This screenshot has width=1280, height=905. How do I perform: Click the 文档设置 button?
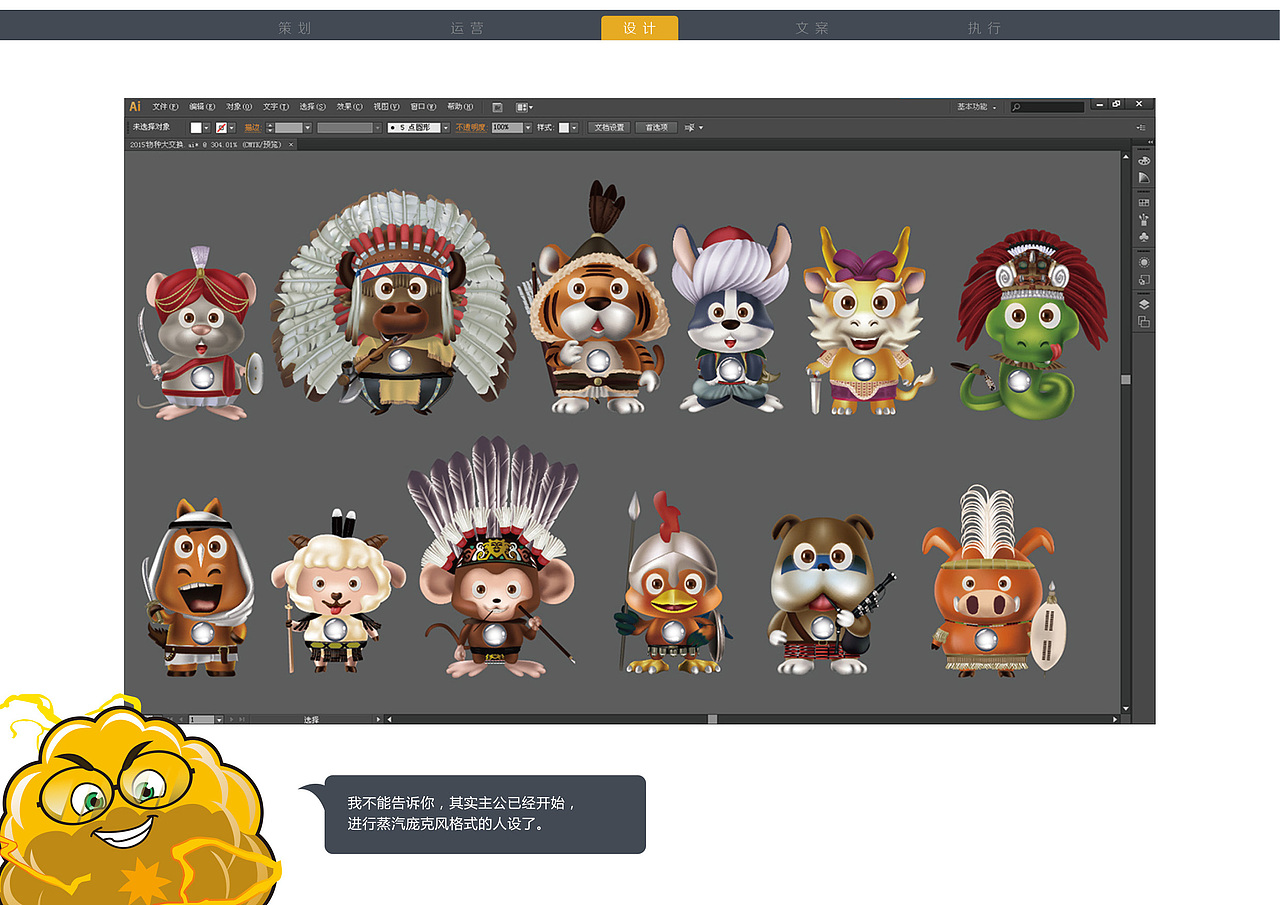coord(608,127)
